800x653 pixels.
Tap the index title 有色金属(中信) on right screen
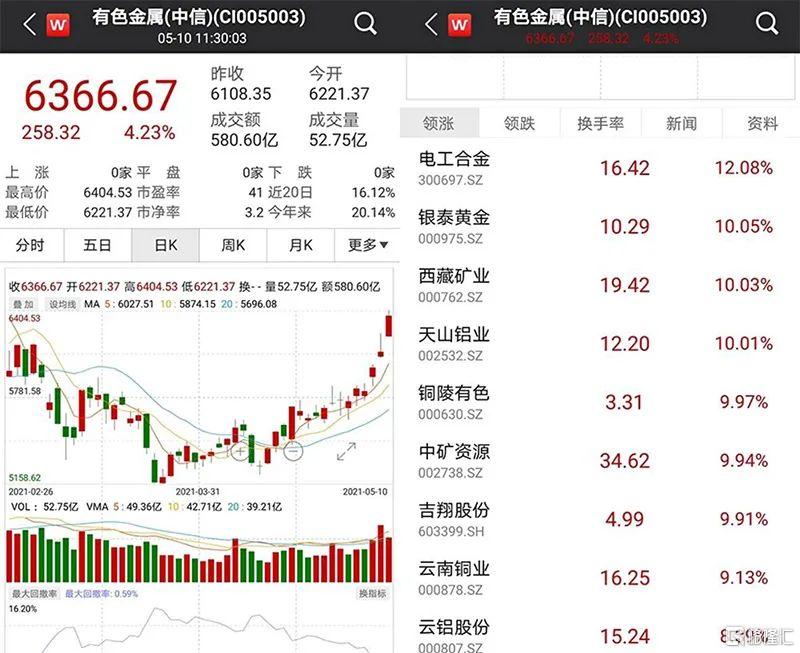coord(601,17)
